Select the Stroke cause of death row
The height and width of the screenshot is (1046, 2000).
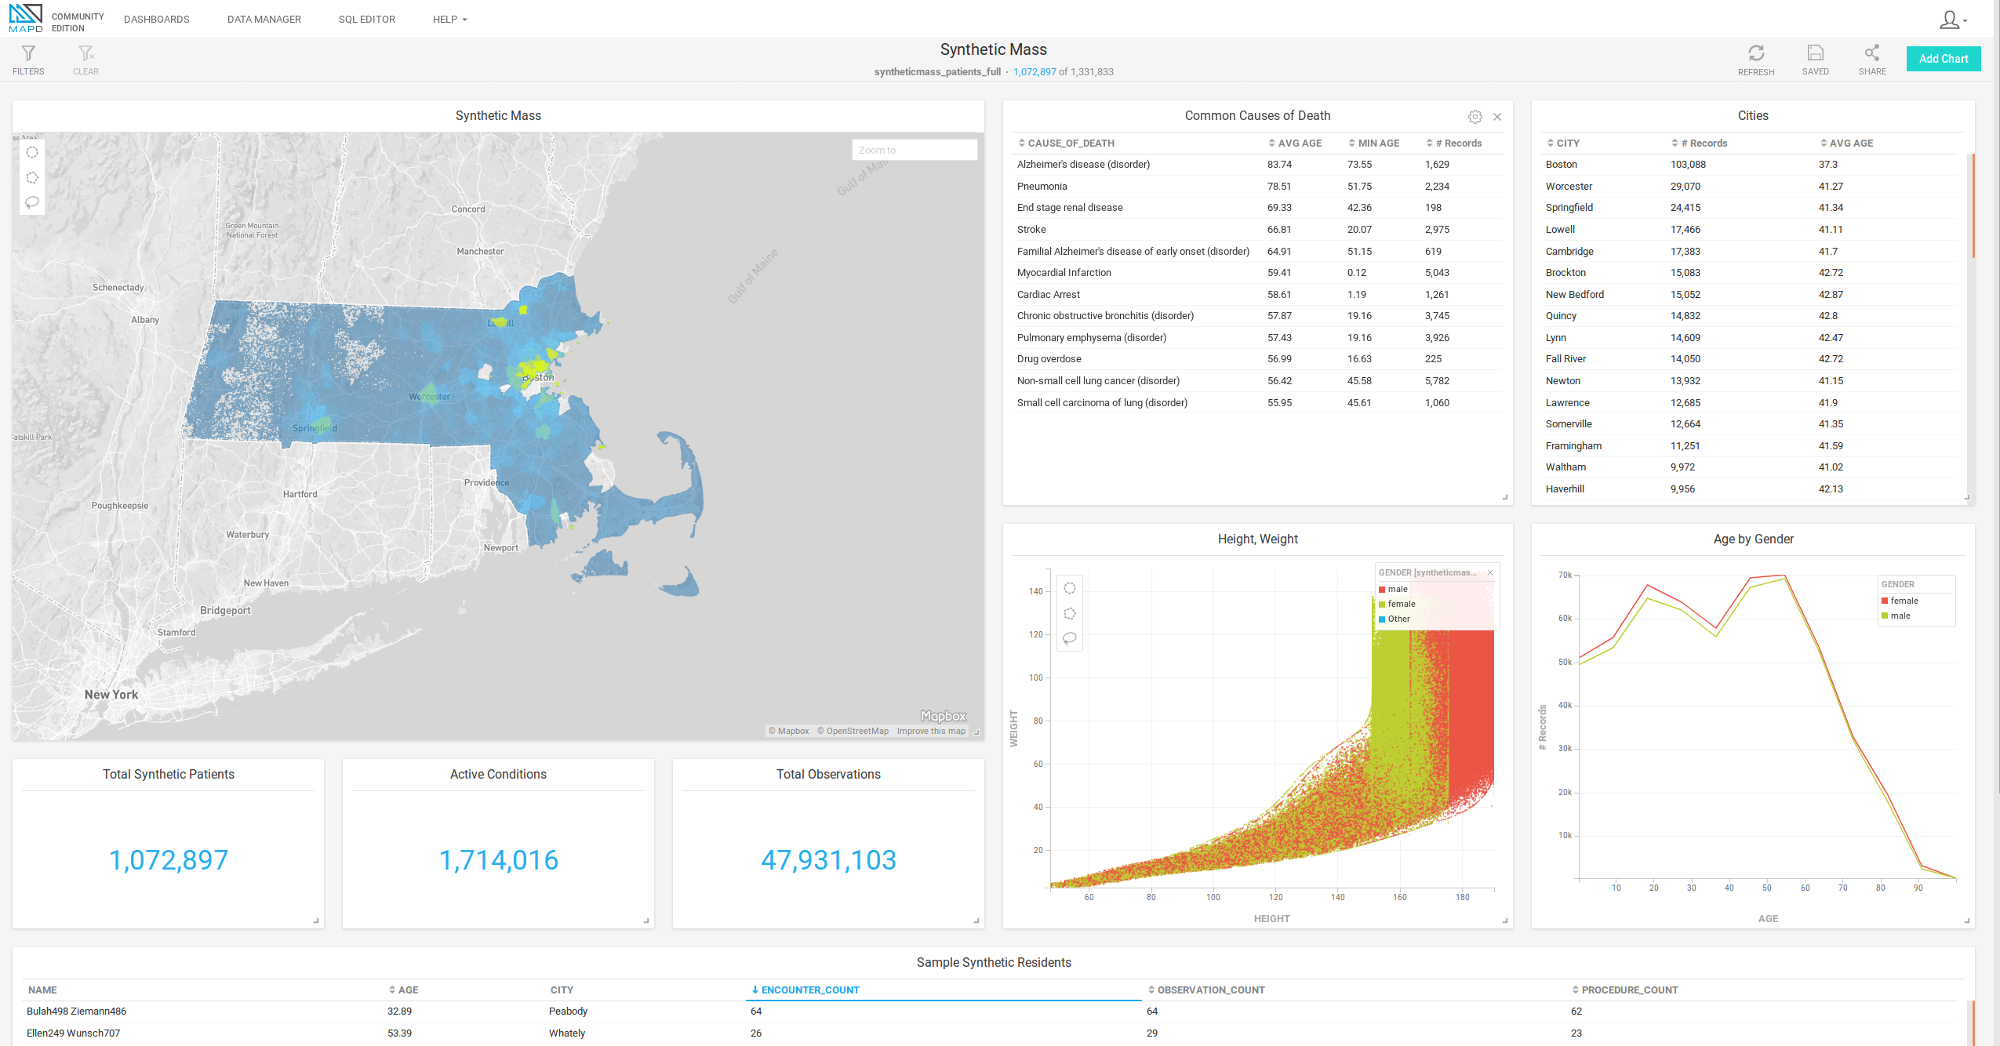1257,230
